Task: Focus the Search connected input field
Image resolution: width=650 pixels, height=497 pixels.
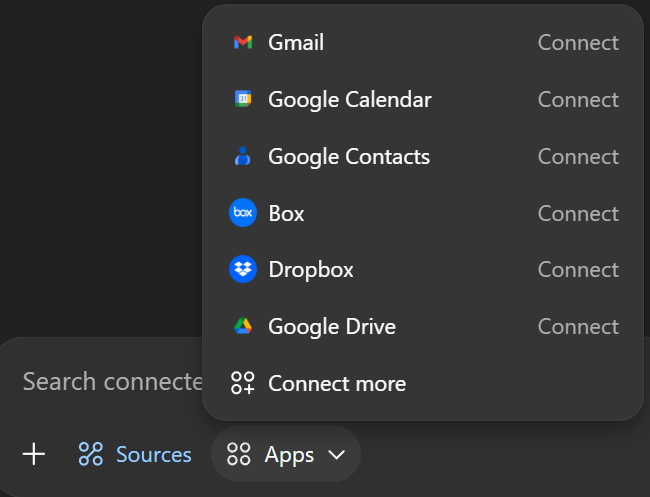Action: (x=112, y=381)
